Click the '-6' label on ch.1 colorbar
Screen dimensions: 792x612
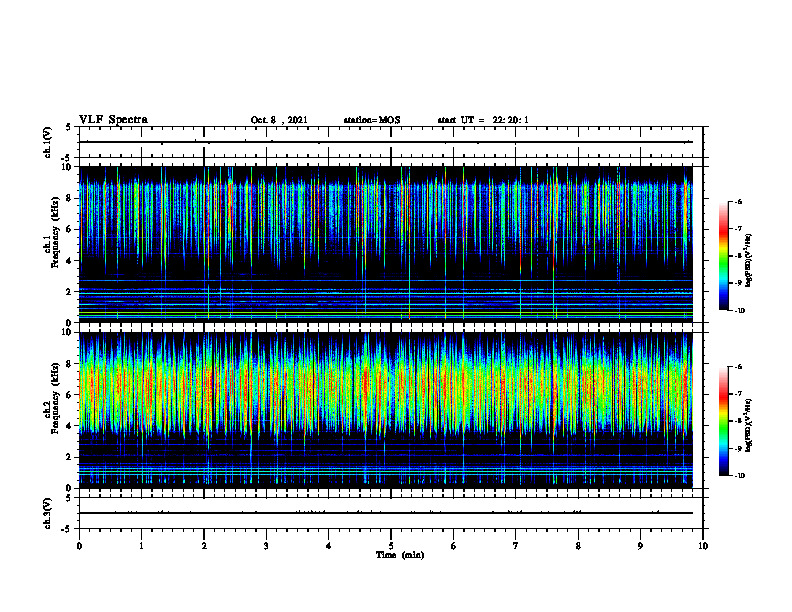click(738, 202)
